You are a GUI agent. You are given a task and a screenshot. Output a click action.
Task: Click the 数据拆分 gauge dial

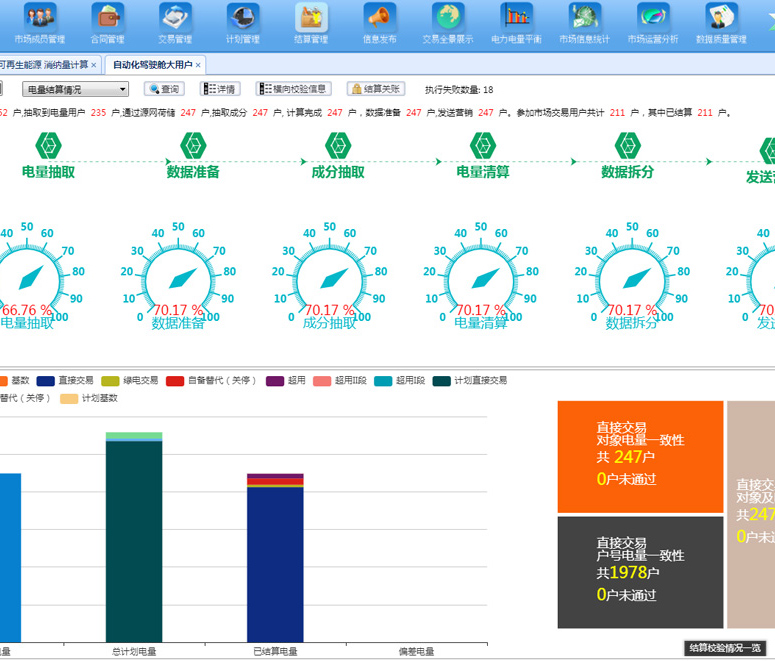[632, 280]
